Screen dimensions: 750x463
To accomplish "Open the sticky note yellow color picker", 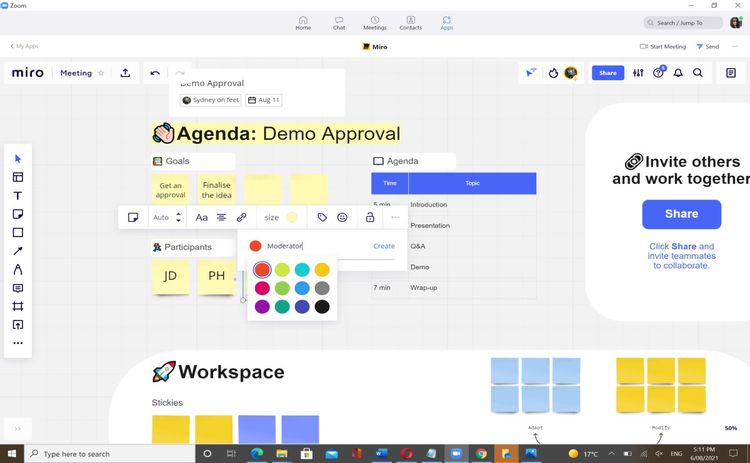I will (292, 218).
